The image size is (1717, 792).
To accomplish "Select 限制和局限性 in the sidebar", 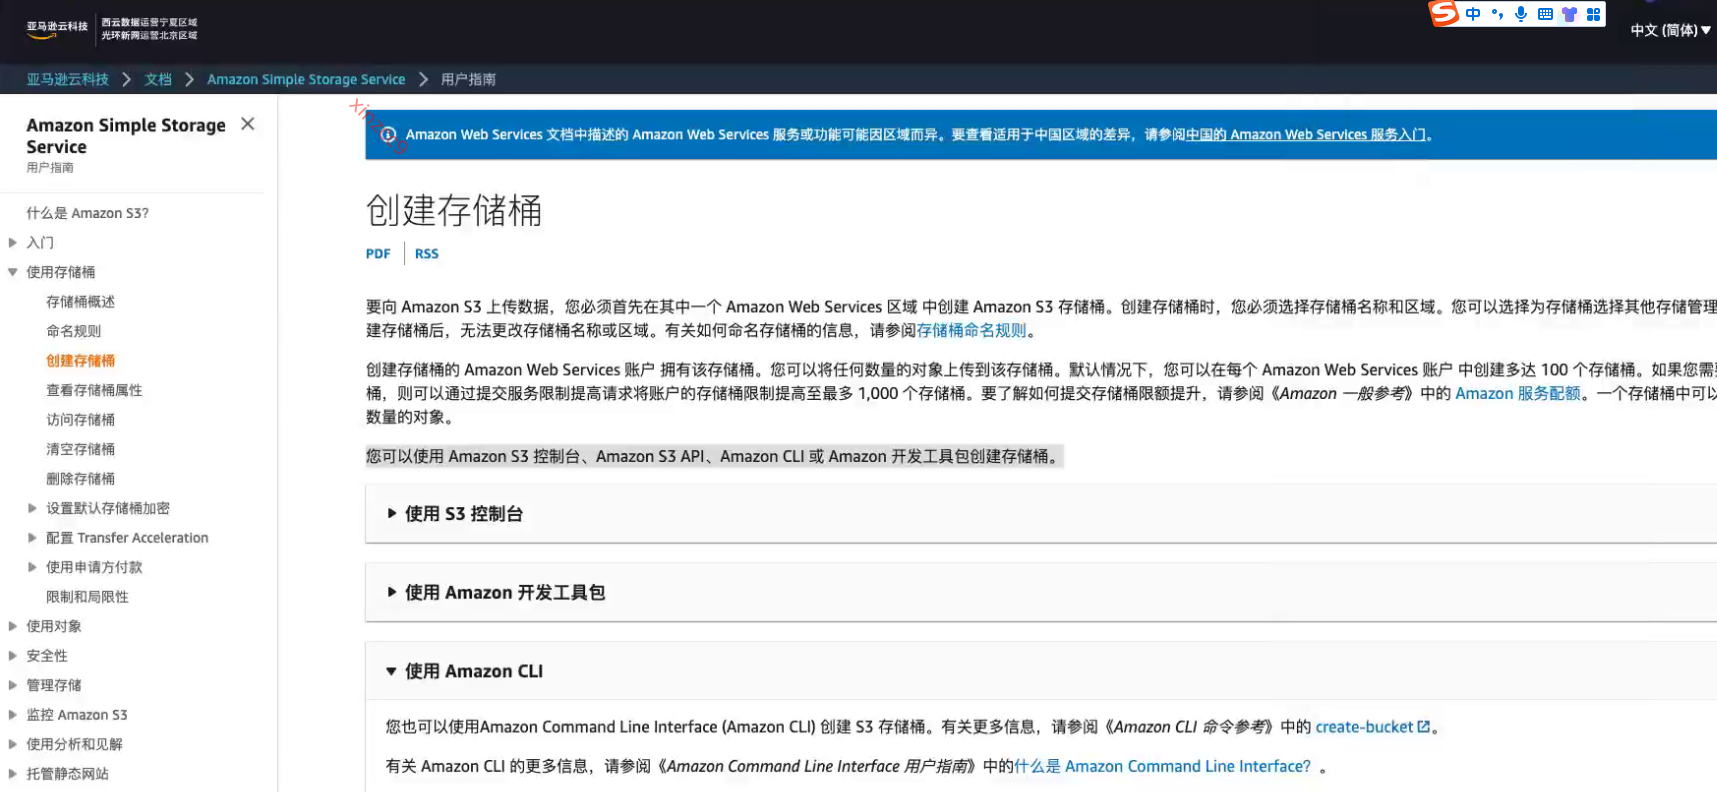I will click(87, 597).
